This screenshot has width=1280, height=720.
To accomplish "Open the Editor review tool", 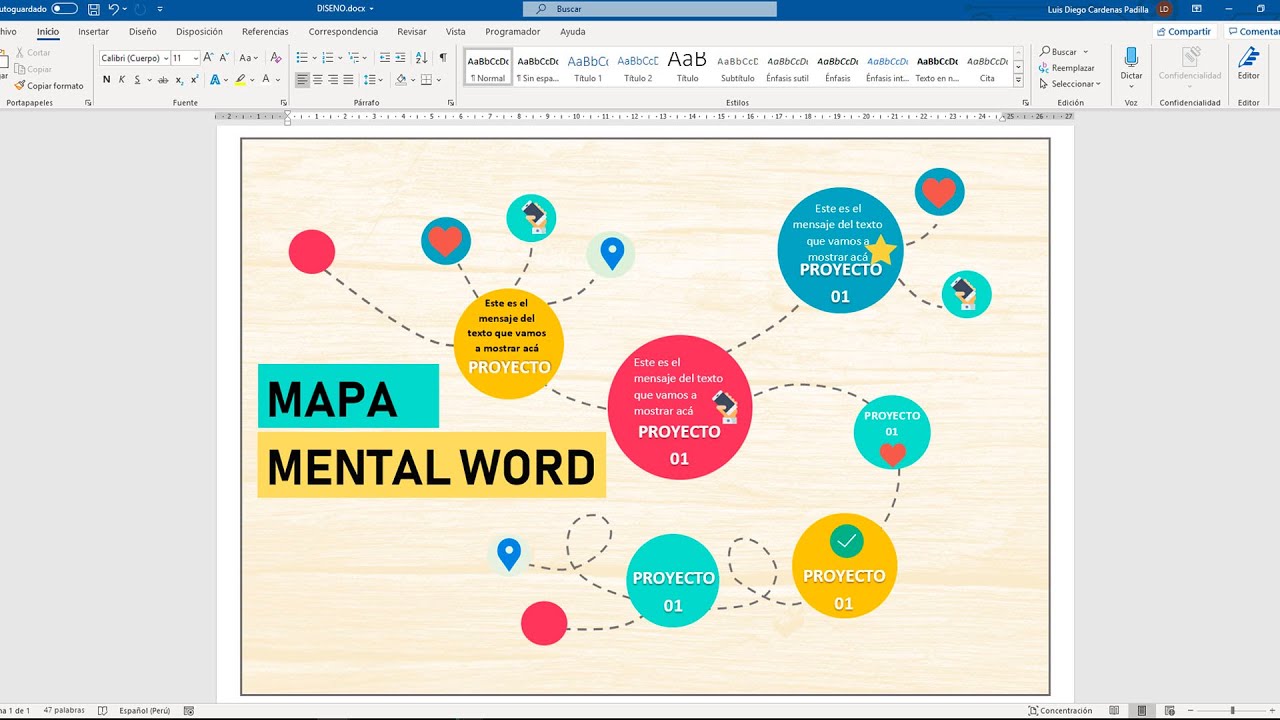I will 1248,57.
